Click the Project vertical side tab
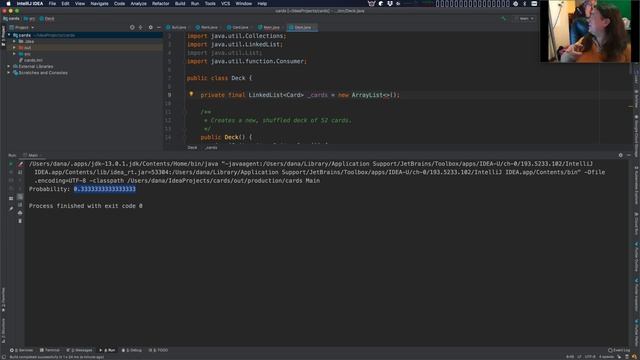 (x=3, y=36)
